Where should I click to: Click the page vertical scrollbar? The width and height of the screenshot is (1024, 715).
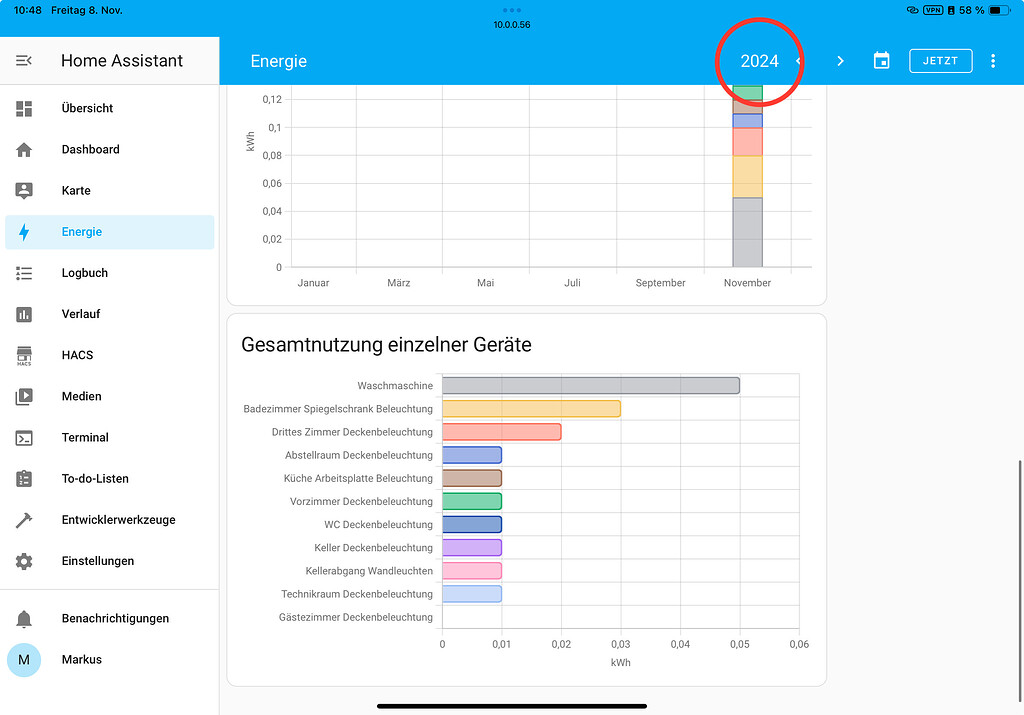(x=1020, y=581)
